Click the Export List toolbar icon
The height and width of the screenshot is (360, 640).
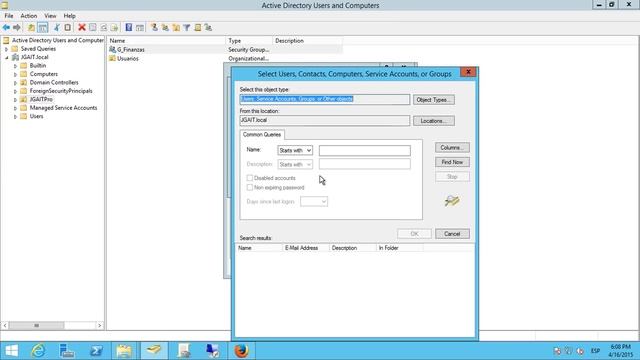coord(114,27)
